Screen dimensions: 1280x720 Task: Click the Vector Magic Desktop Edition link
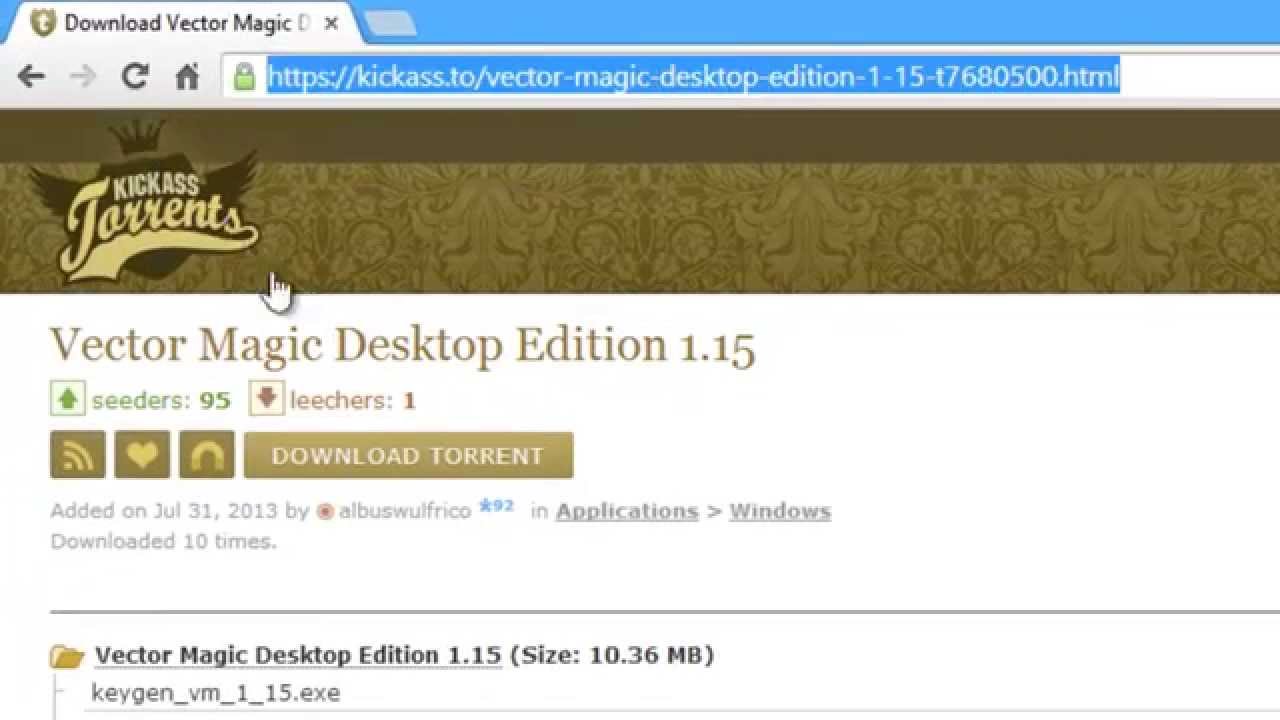pyautogui.click(x=296, y=655)
